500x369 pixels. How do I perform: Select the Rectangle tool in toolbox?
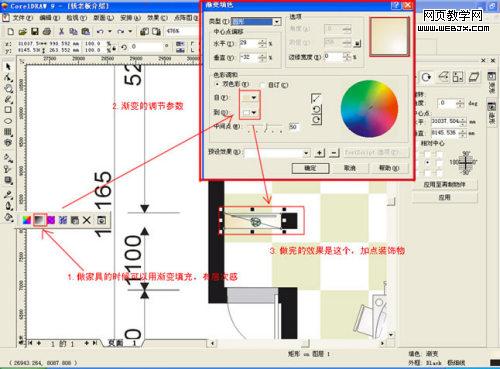point(8,110)
